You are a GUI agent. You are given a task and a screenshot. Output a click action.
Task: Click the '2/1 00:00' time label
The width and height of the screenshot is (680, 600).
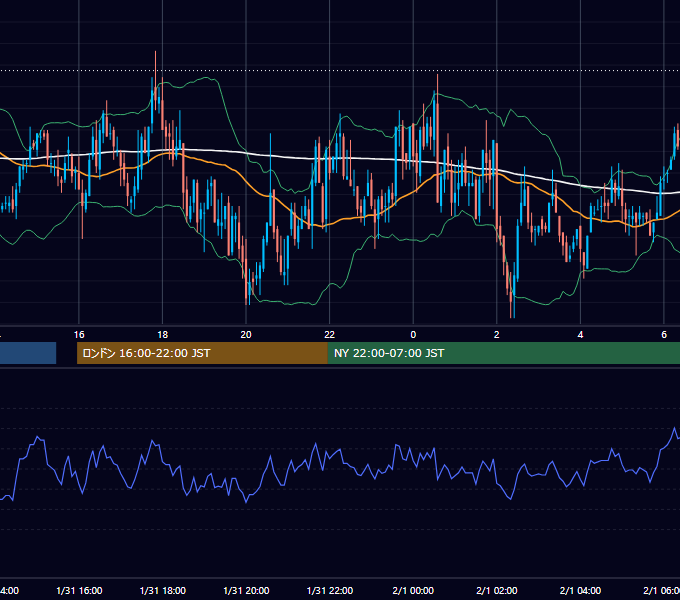413,590
